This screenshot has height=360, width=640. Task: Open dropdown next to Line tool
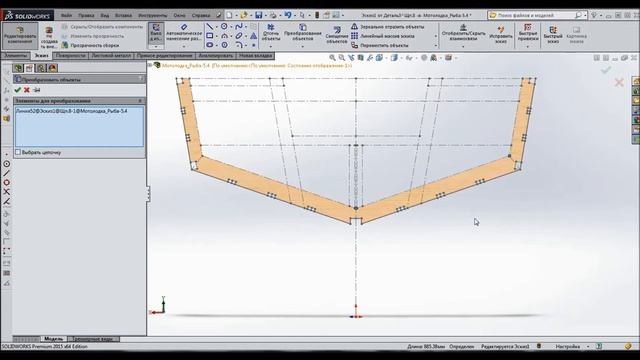(216, 27)
